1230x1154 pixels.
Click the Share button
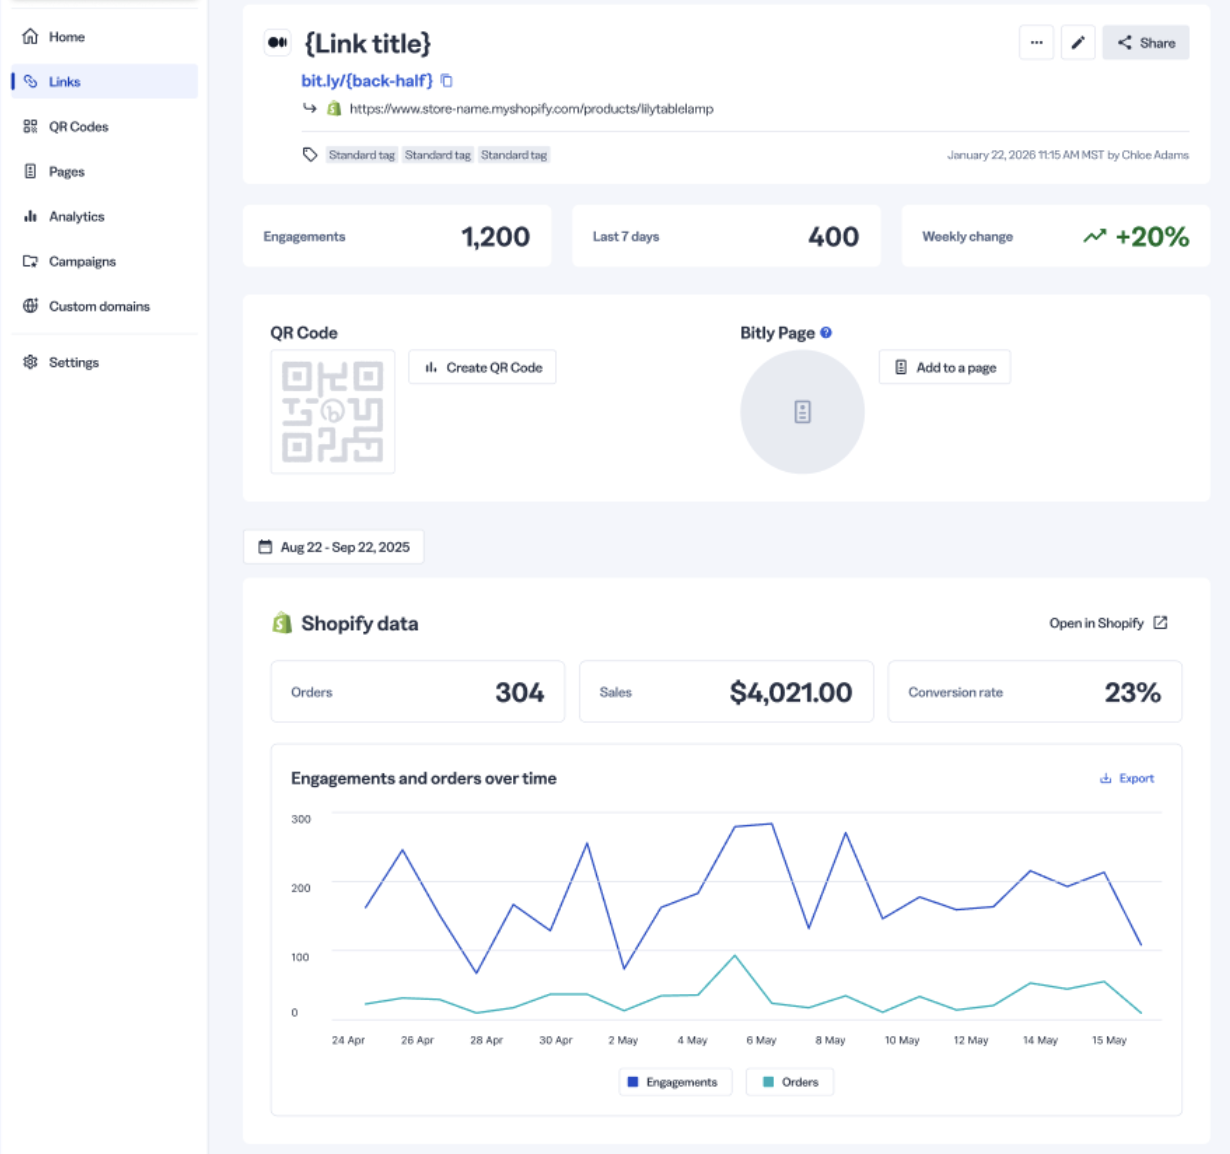[1146, 43]
